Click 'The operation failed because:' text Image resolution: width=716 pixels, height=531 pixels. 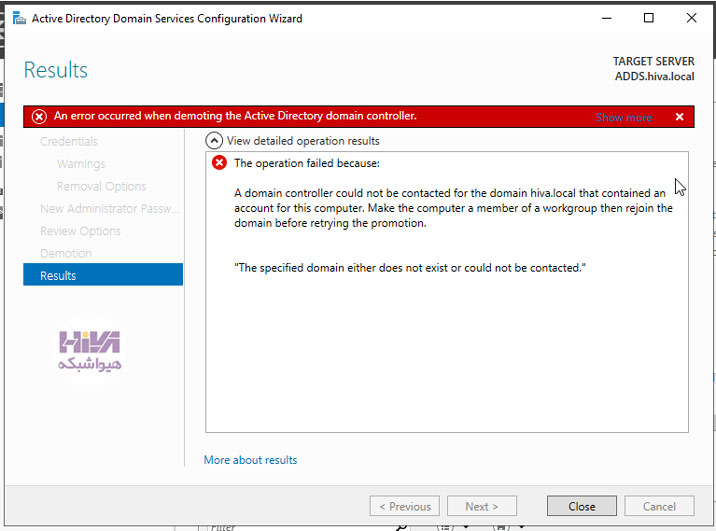tap(307, 163)
